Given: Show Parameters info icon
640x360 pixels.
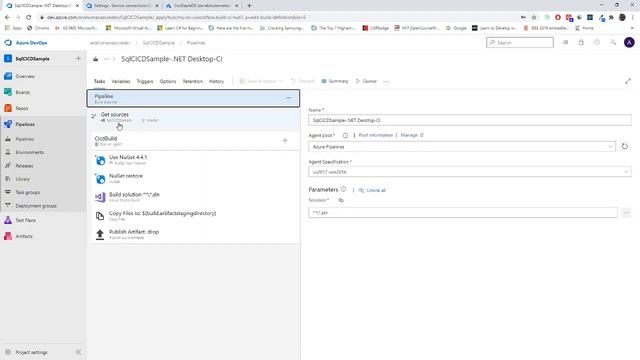Looking at the screenshot, I should click(x=343, y=189).
